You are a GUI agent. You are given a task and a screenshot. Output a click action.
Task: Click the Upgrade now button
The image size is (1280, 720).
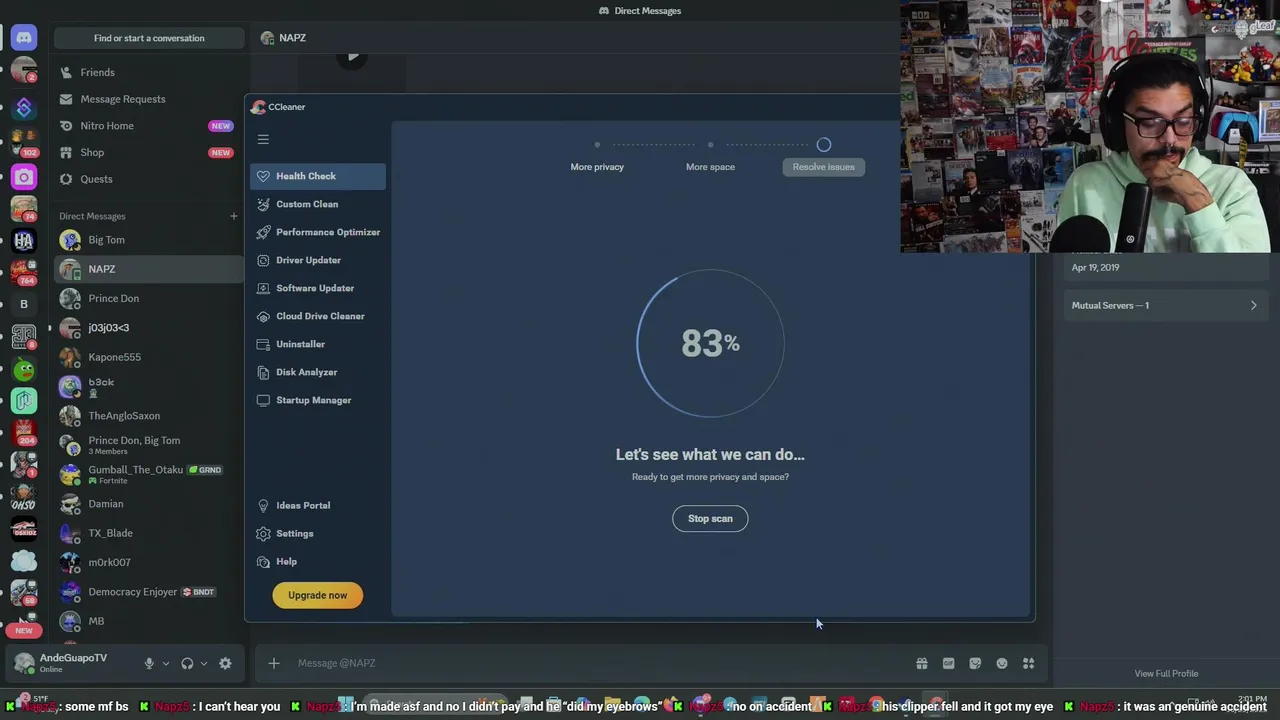pyautogui.click(x=317, y=595)
